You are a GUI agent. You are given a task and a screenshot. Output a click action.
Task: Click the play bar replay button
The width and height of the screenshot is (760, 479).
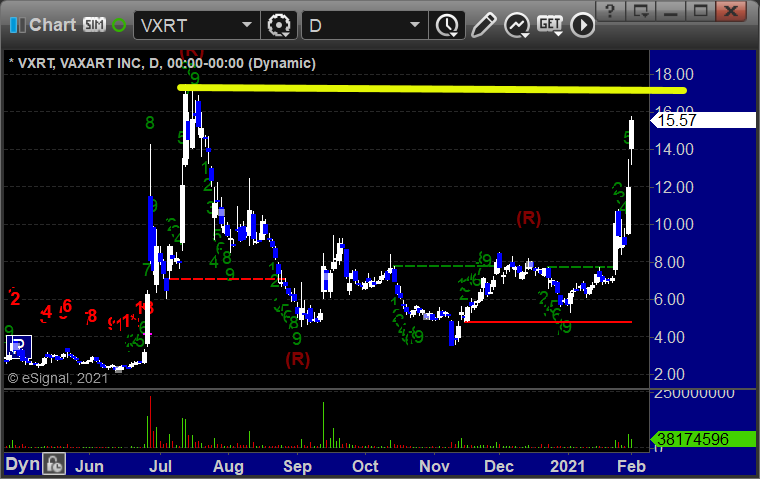coord(582,25)
